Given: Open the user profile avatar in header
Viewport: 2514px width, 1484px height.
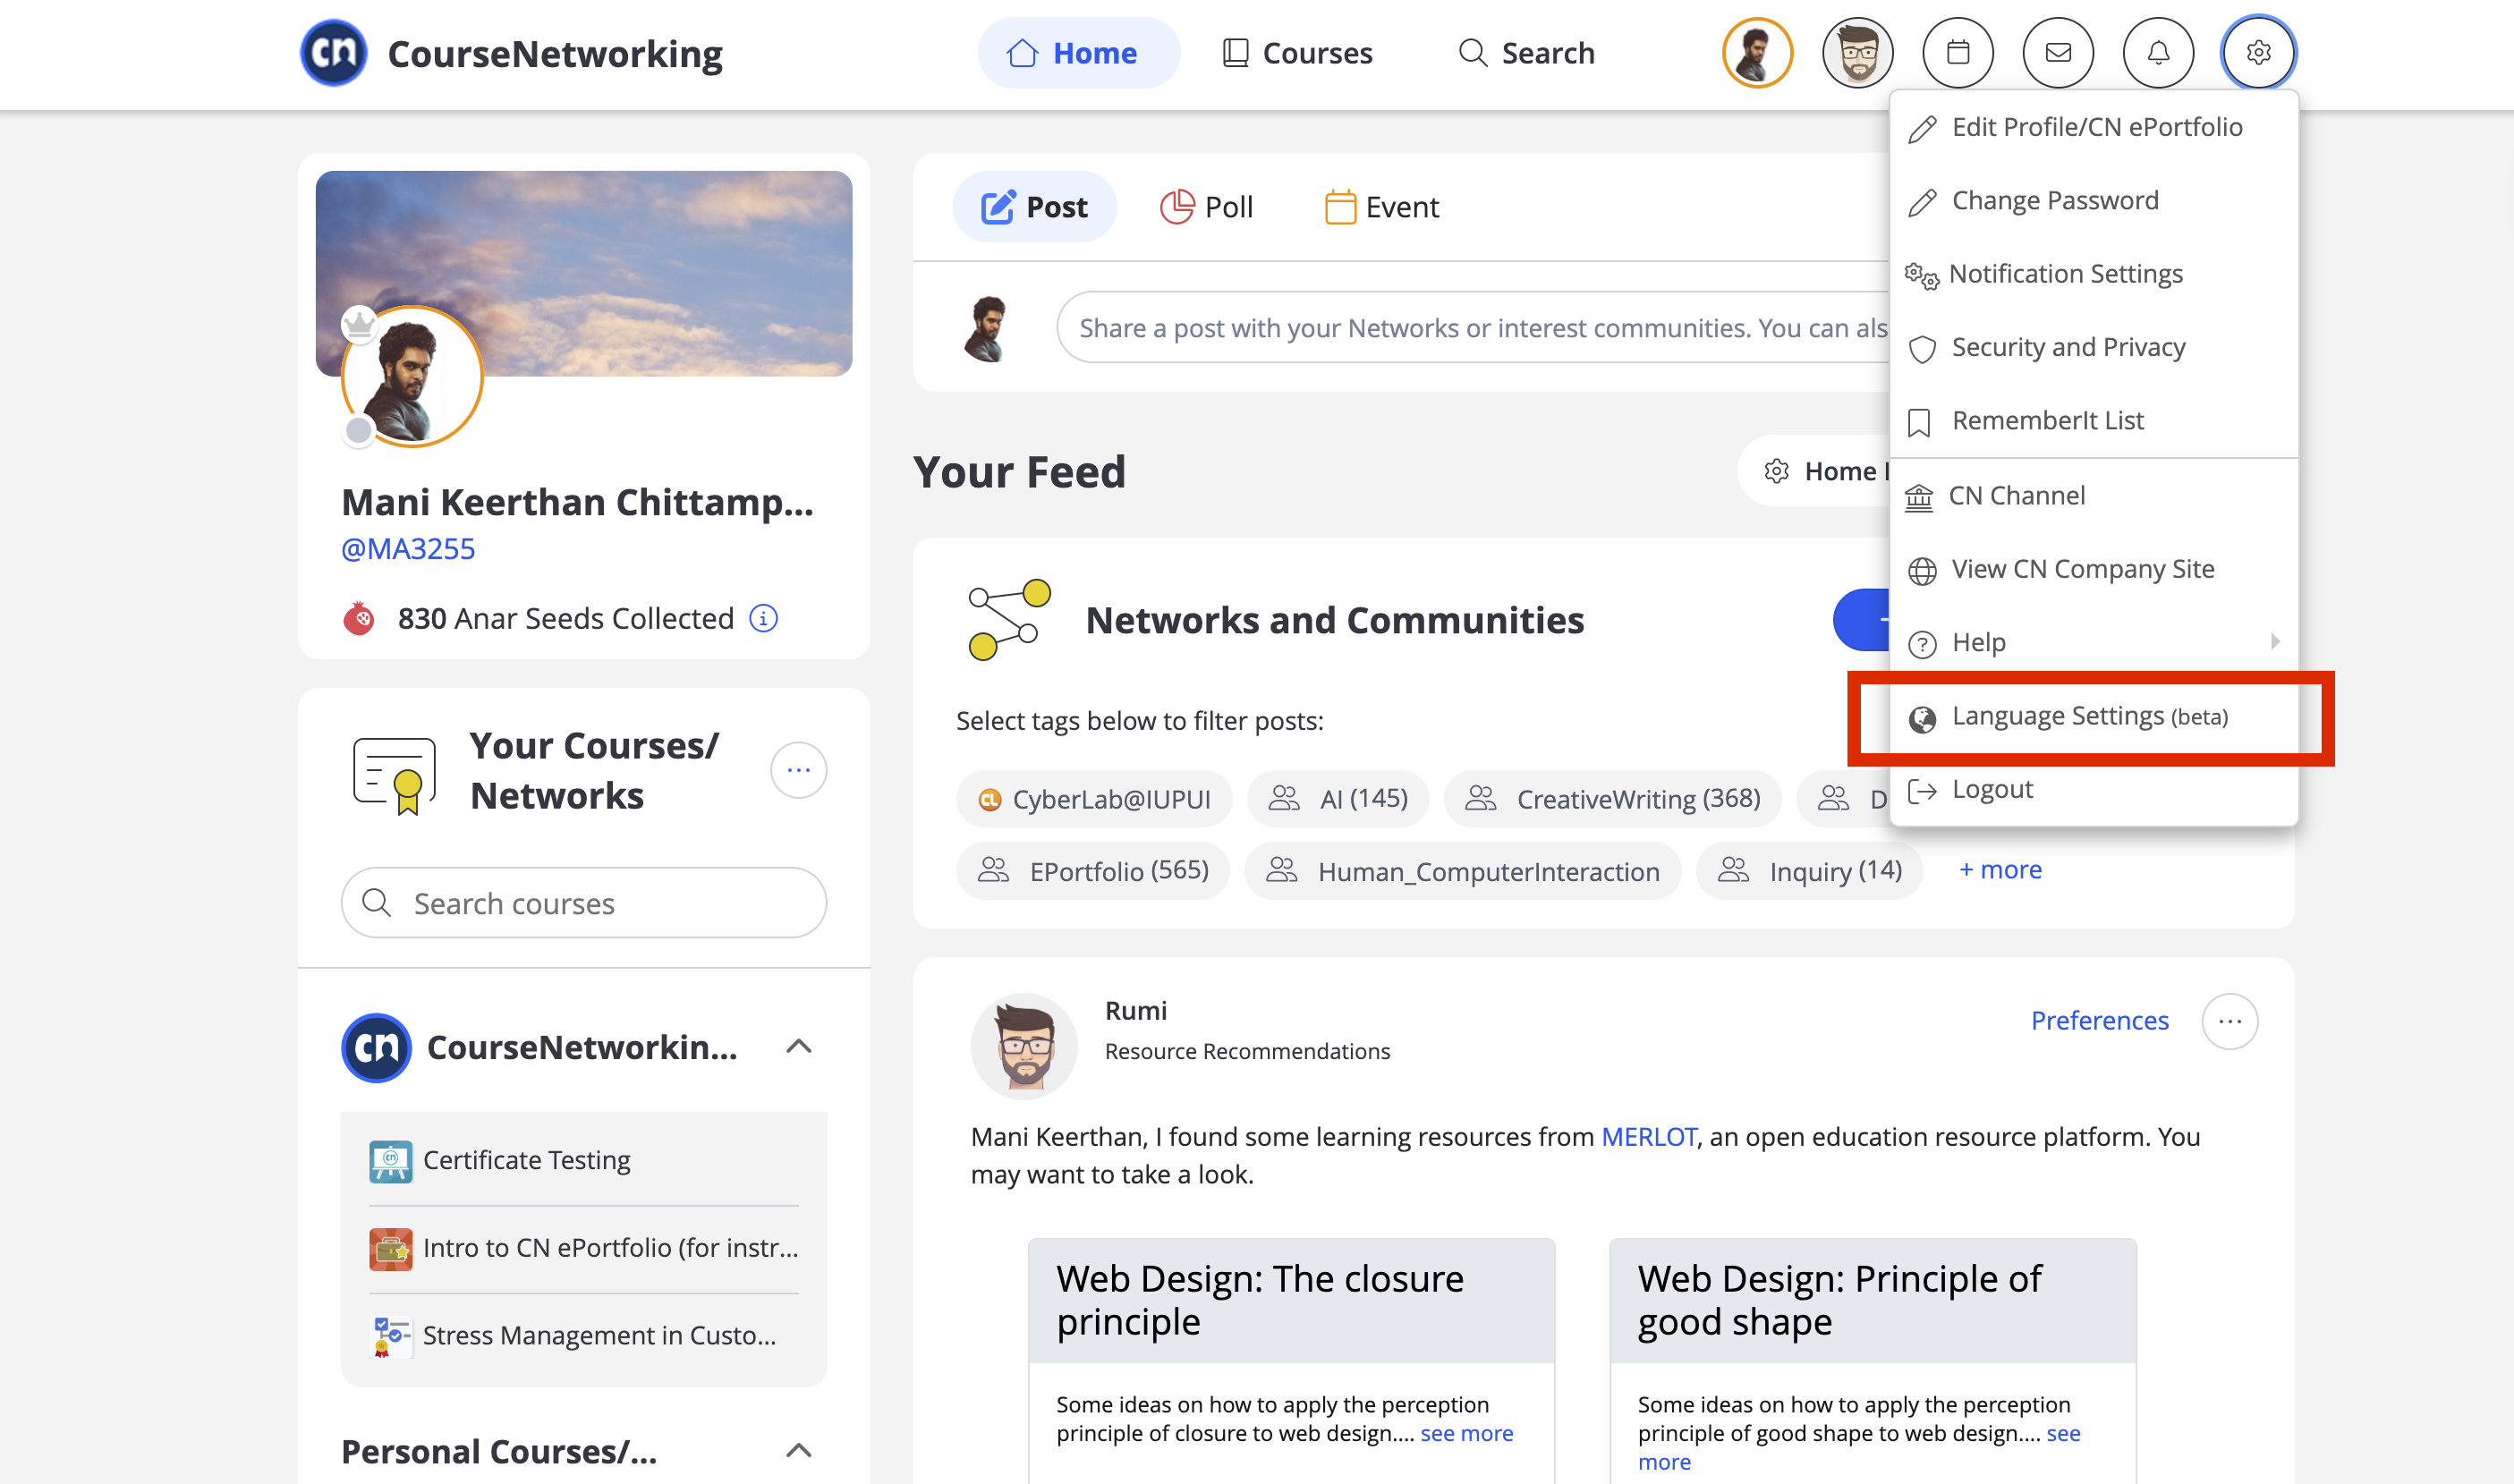Looking at the screenshot, I should coord(1757,53).
